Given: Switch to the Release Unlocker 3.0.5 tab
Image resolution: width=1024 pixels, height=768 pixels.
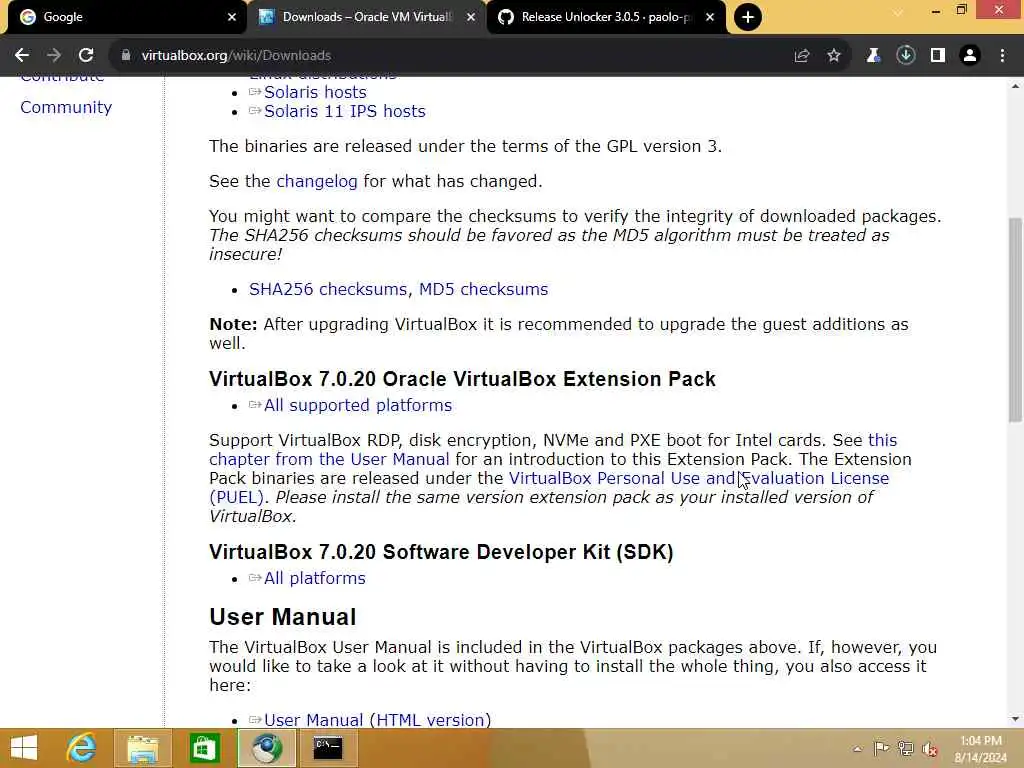Looking at the screenshot, I should [605, 17].
